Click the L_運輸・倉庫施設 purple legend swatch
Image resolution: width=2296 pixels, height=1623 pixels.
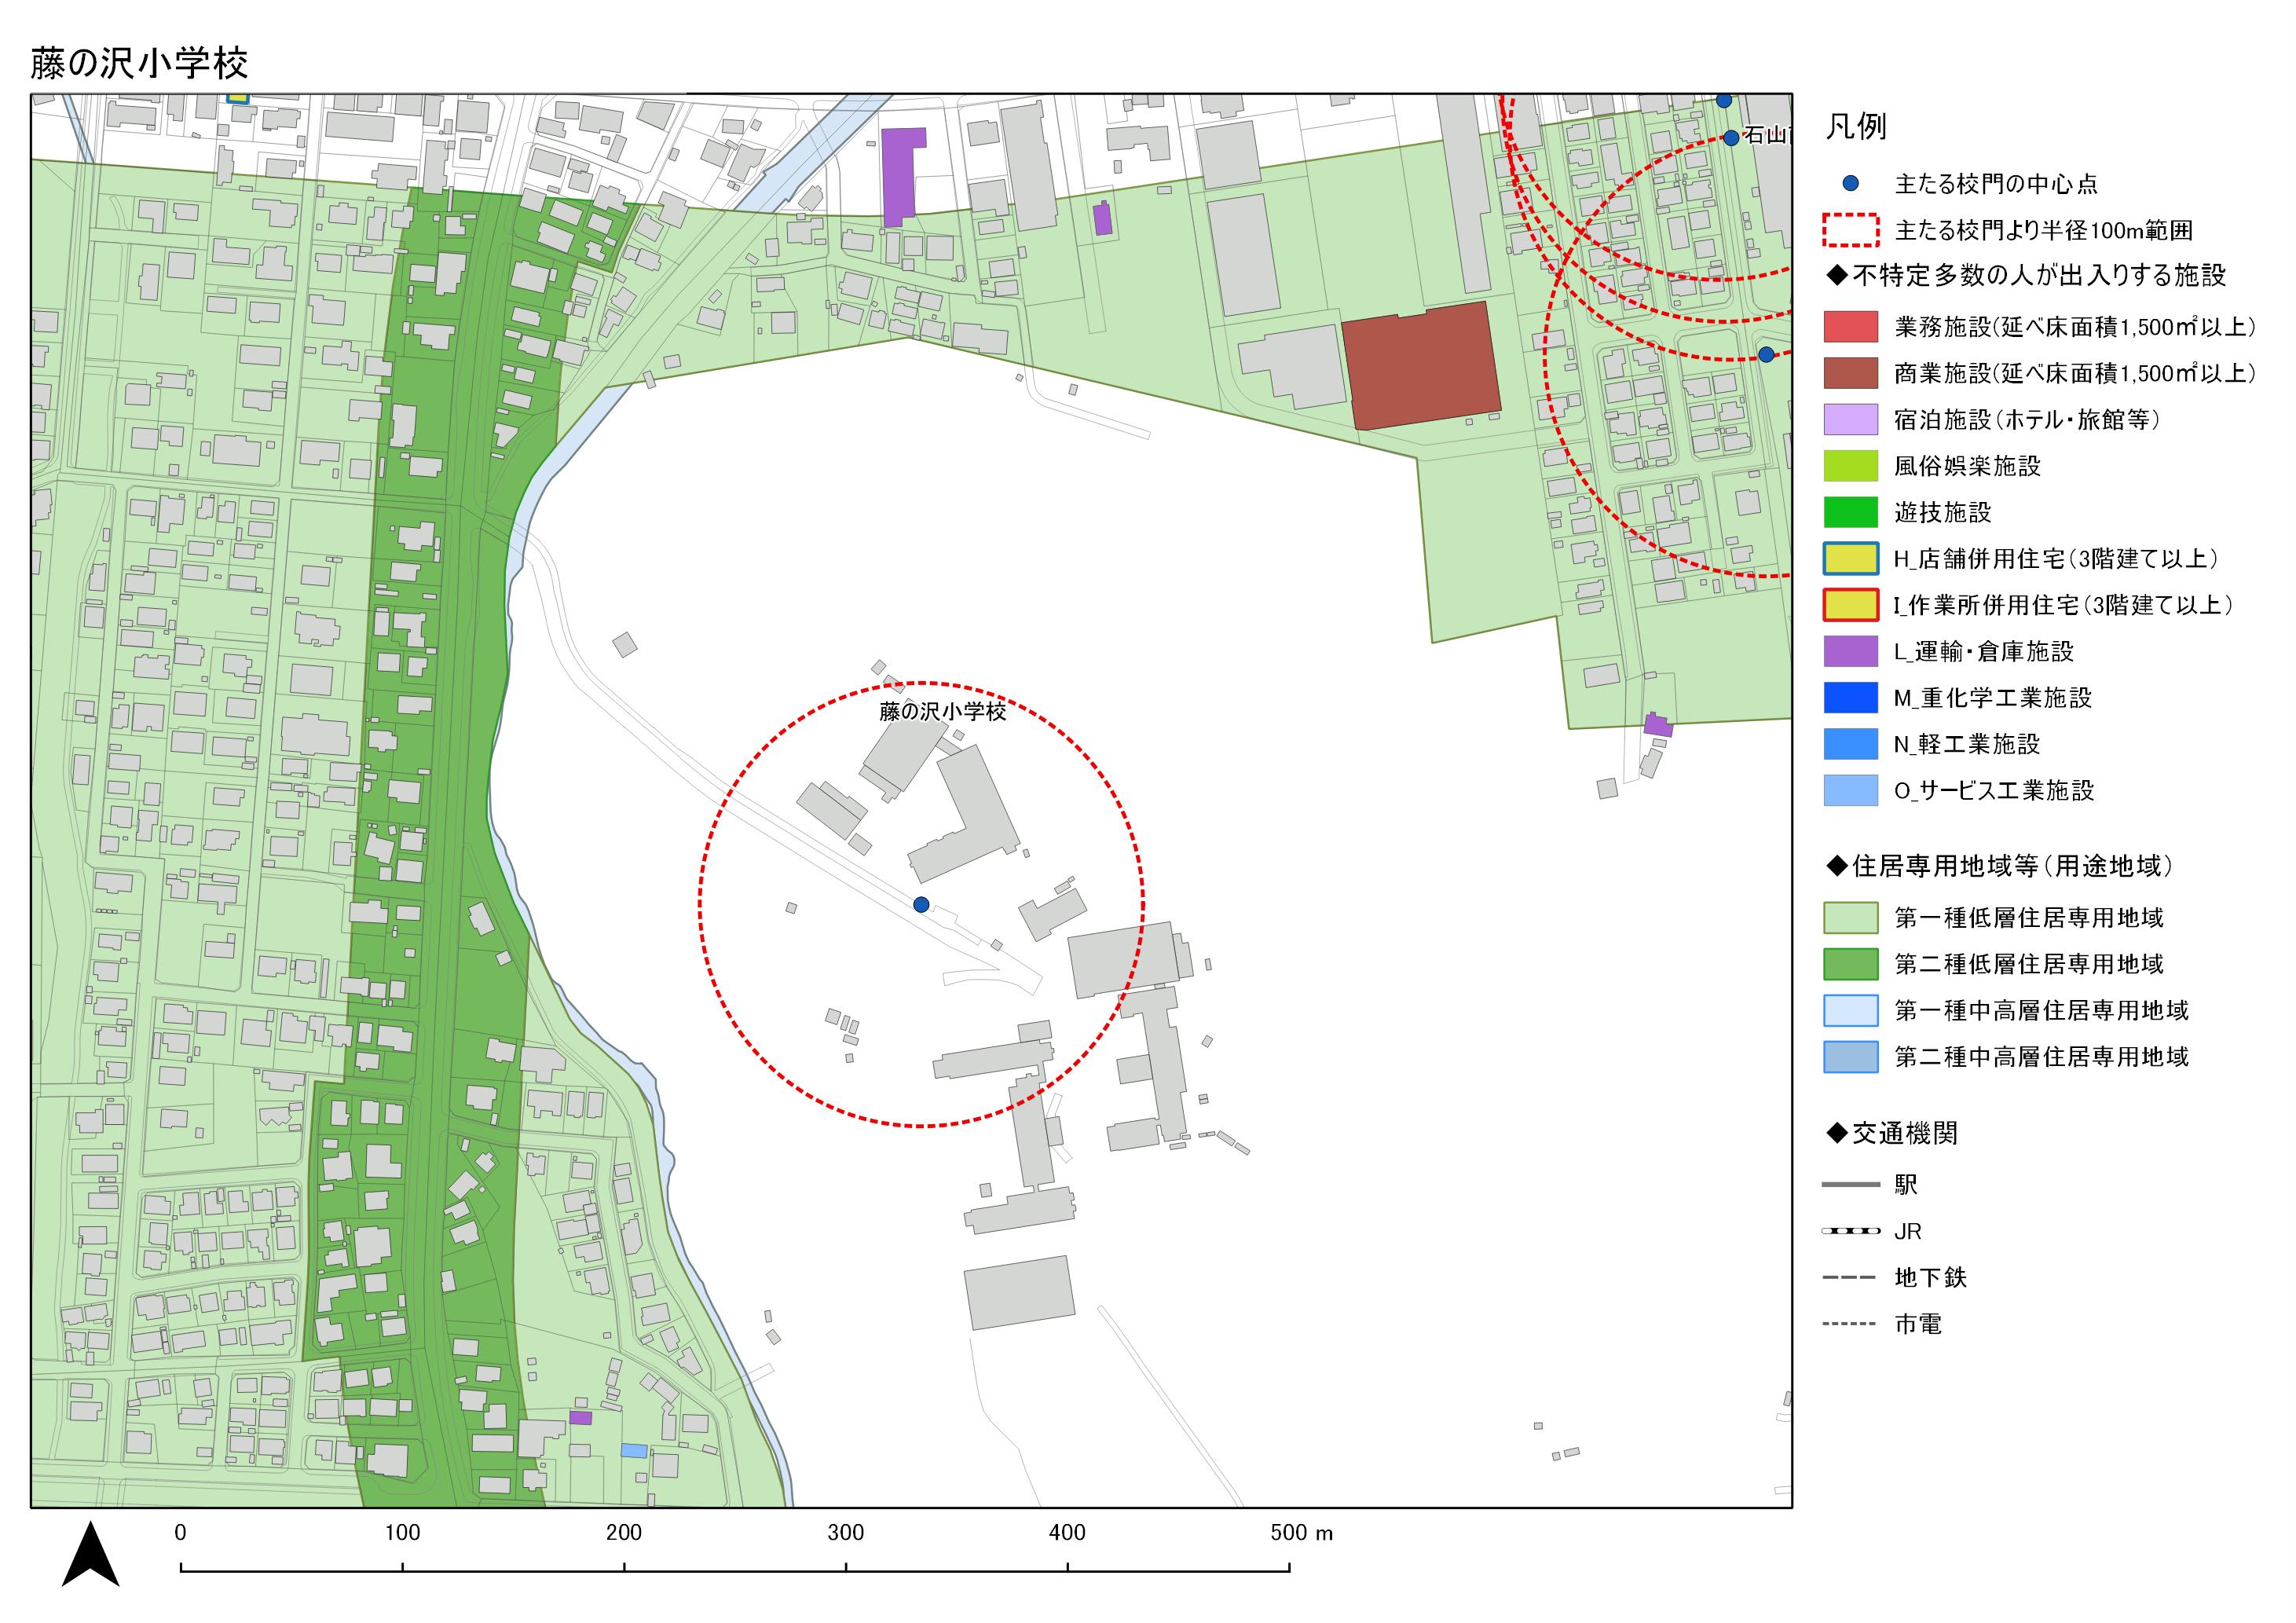pyautogui.click(x=1851, y=651)
